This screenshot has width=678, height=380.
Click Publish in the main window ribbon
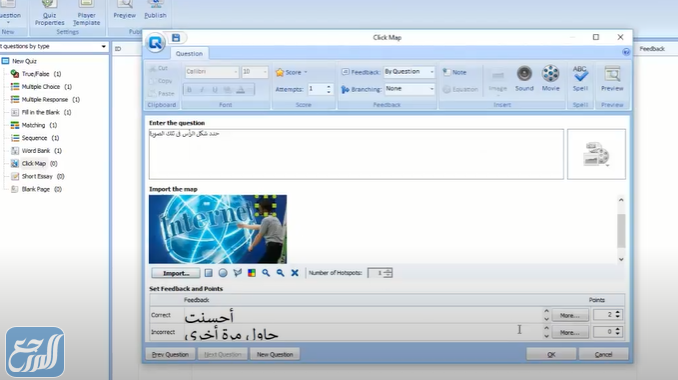155,10
